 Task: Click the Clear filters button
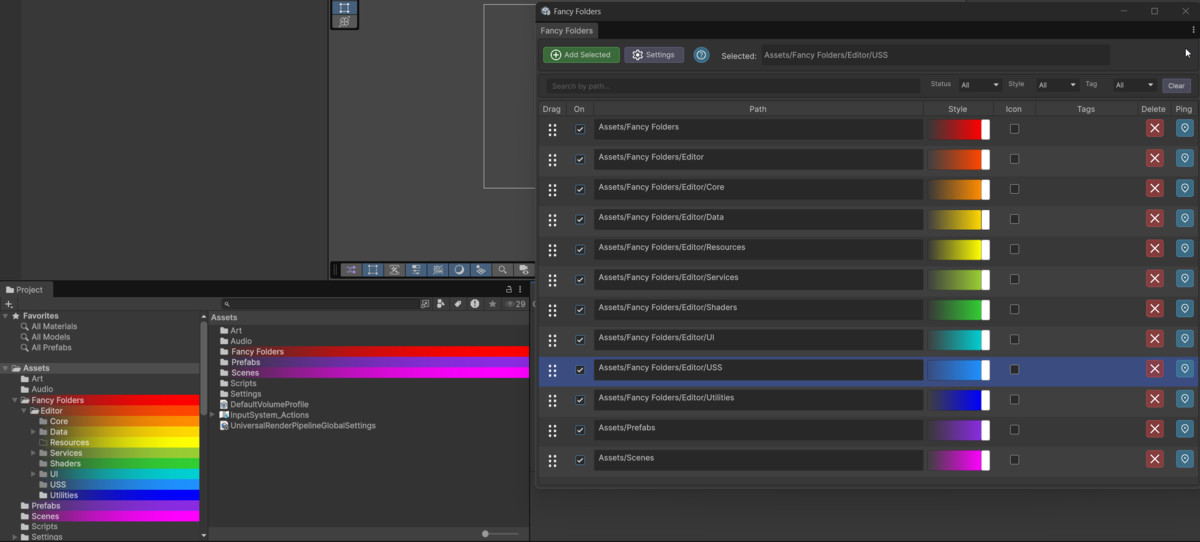(x=1176, y=85)
